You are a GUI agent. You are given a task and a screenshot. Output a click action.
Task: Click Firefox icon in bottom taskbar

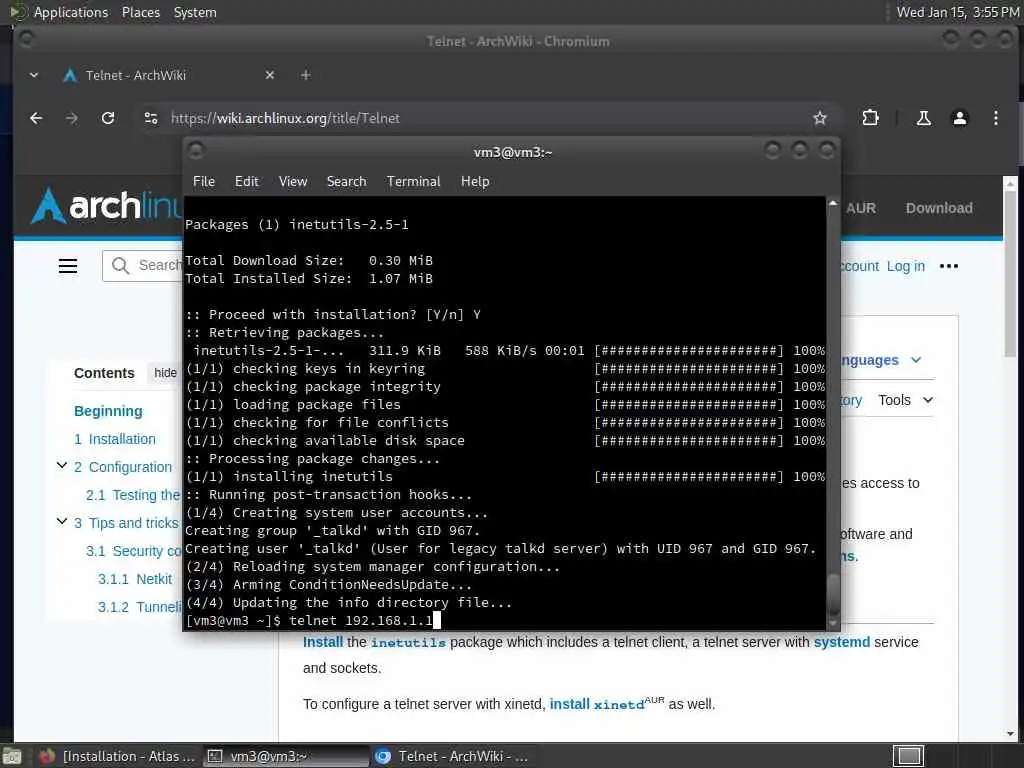pyautogui.click(x=46, y=756)
